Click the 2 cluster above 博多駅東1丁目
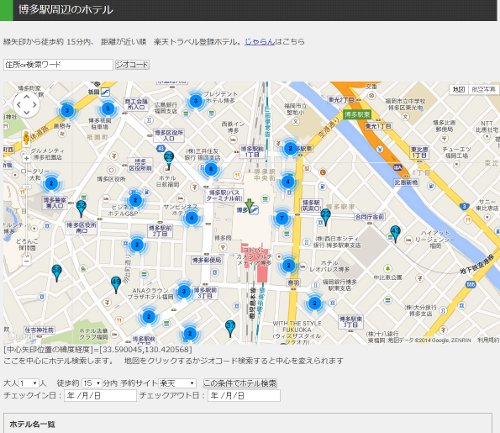This screenshot has height=433, width=500. (x=314, y=303)
